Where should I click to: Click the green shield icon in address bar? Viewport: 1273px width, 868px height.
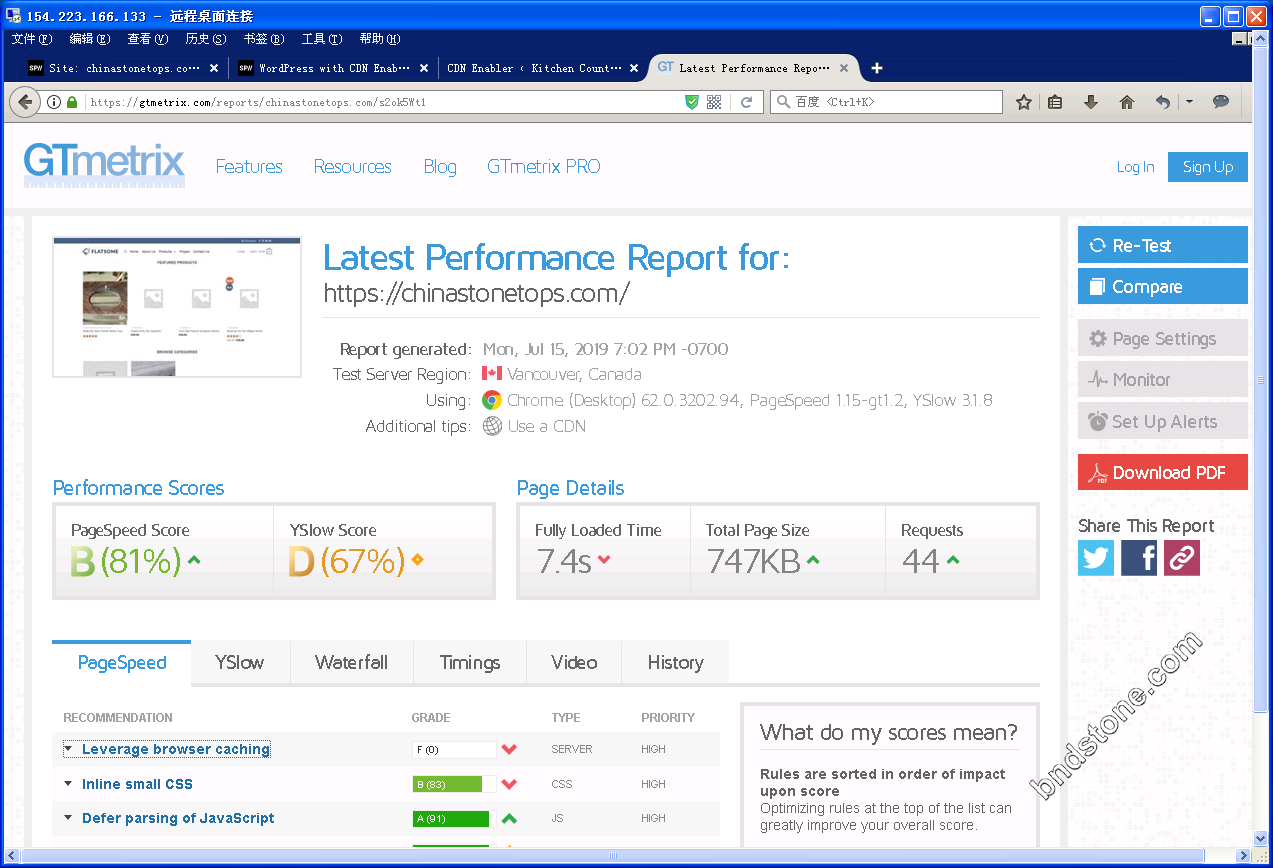692,102
